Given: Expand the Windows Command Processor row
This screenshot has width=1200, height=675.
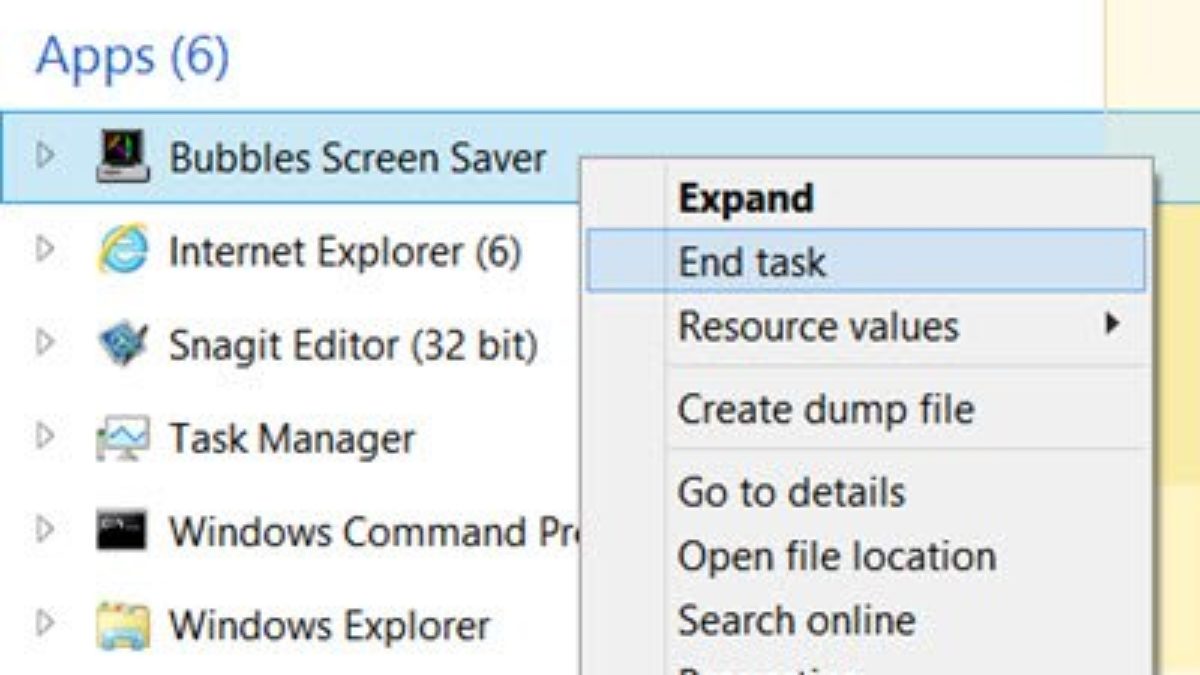Looking at the screenshot, I should 44,530.
